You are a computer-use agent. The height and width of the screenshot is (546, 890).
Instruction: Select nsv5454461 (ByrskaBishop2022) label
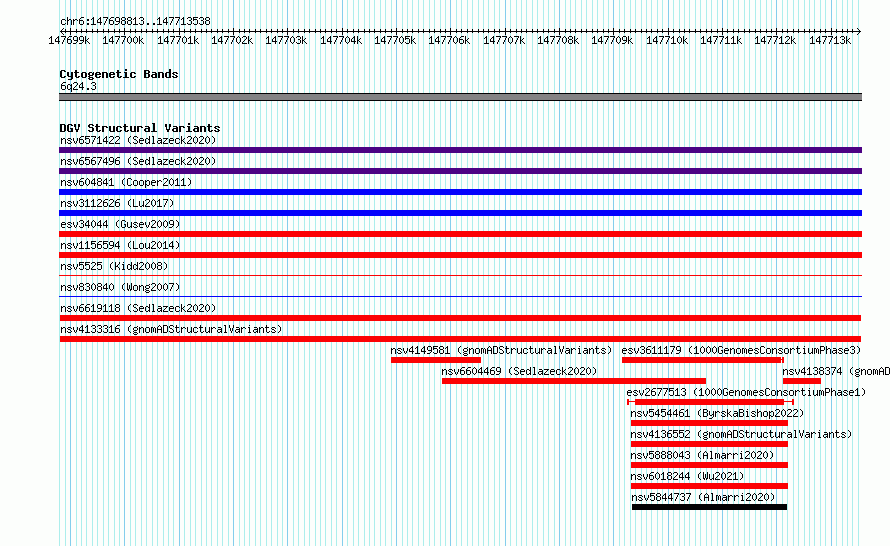(717, 413)
